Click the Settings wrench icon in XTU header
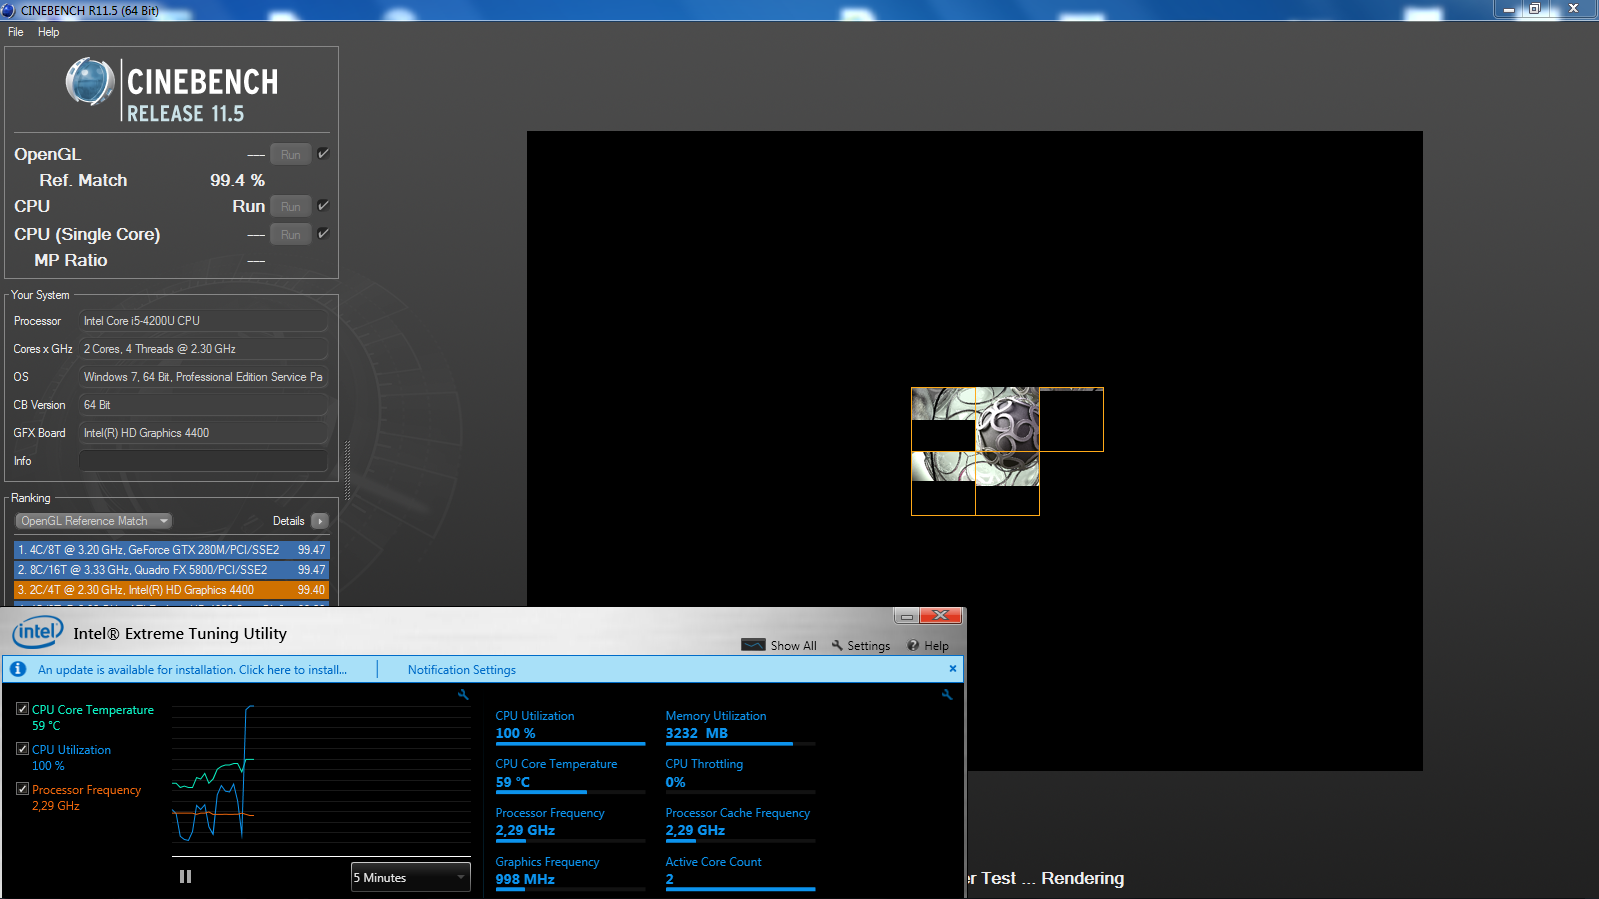Screen dimensions: 1599x899 click(837, 645)
